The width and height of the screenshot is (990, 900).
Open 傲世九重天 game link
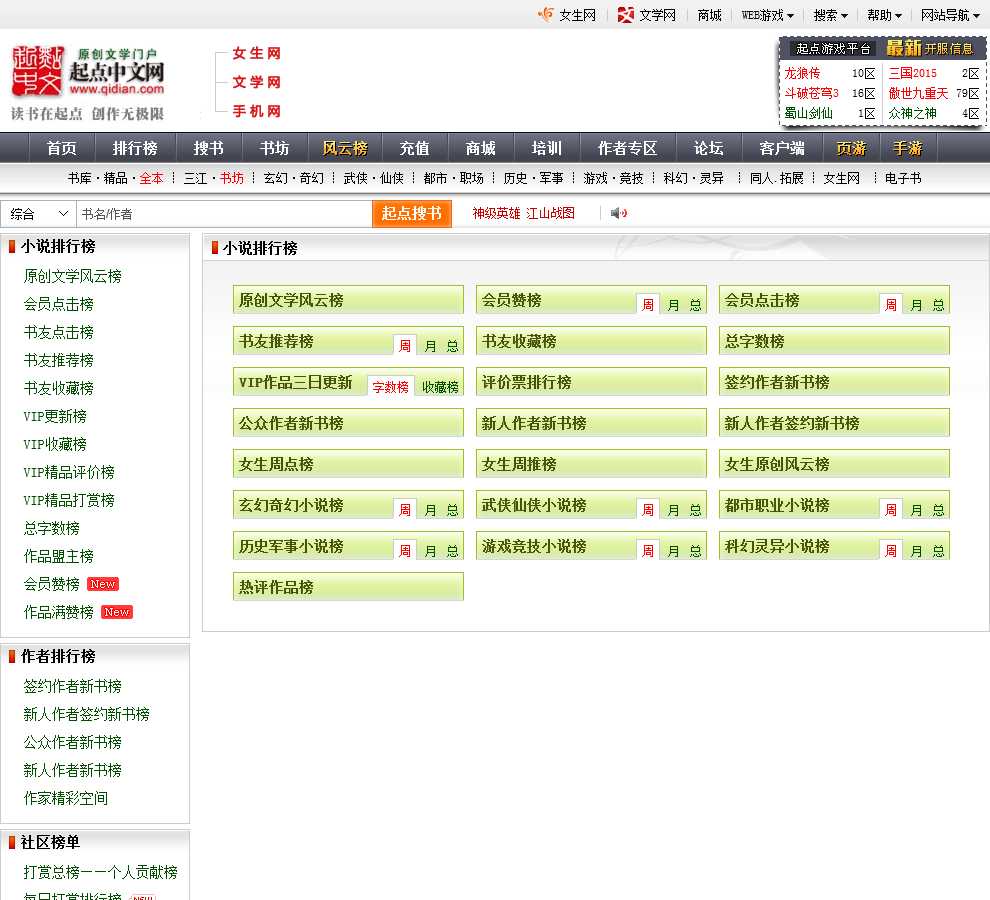[x=918, y=93]
